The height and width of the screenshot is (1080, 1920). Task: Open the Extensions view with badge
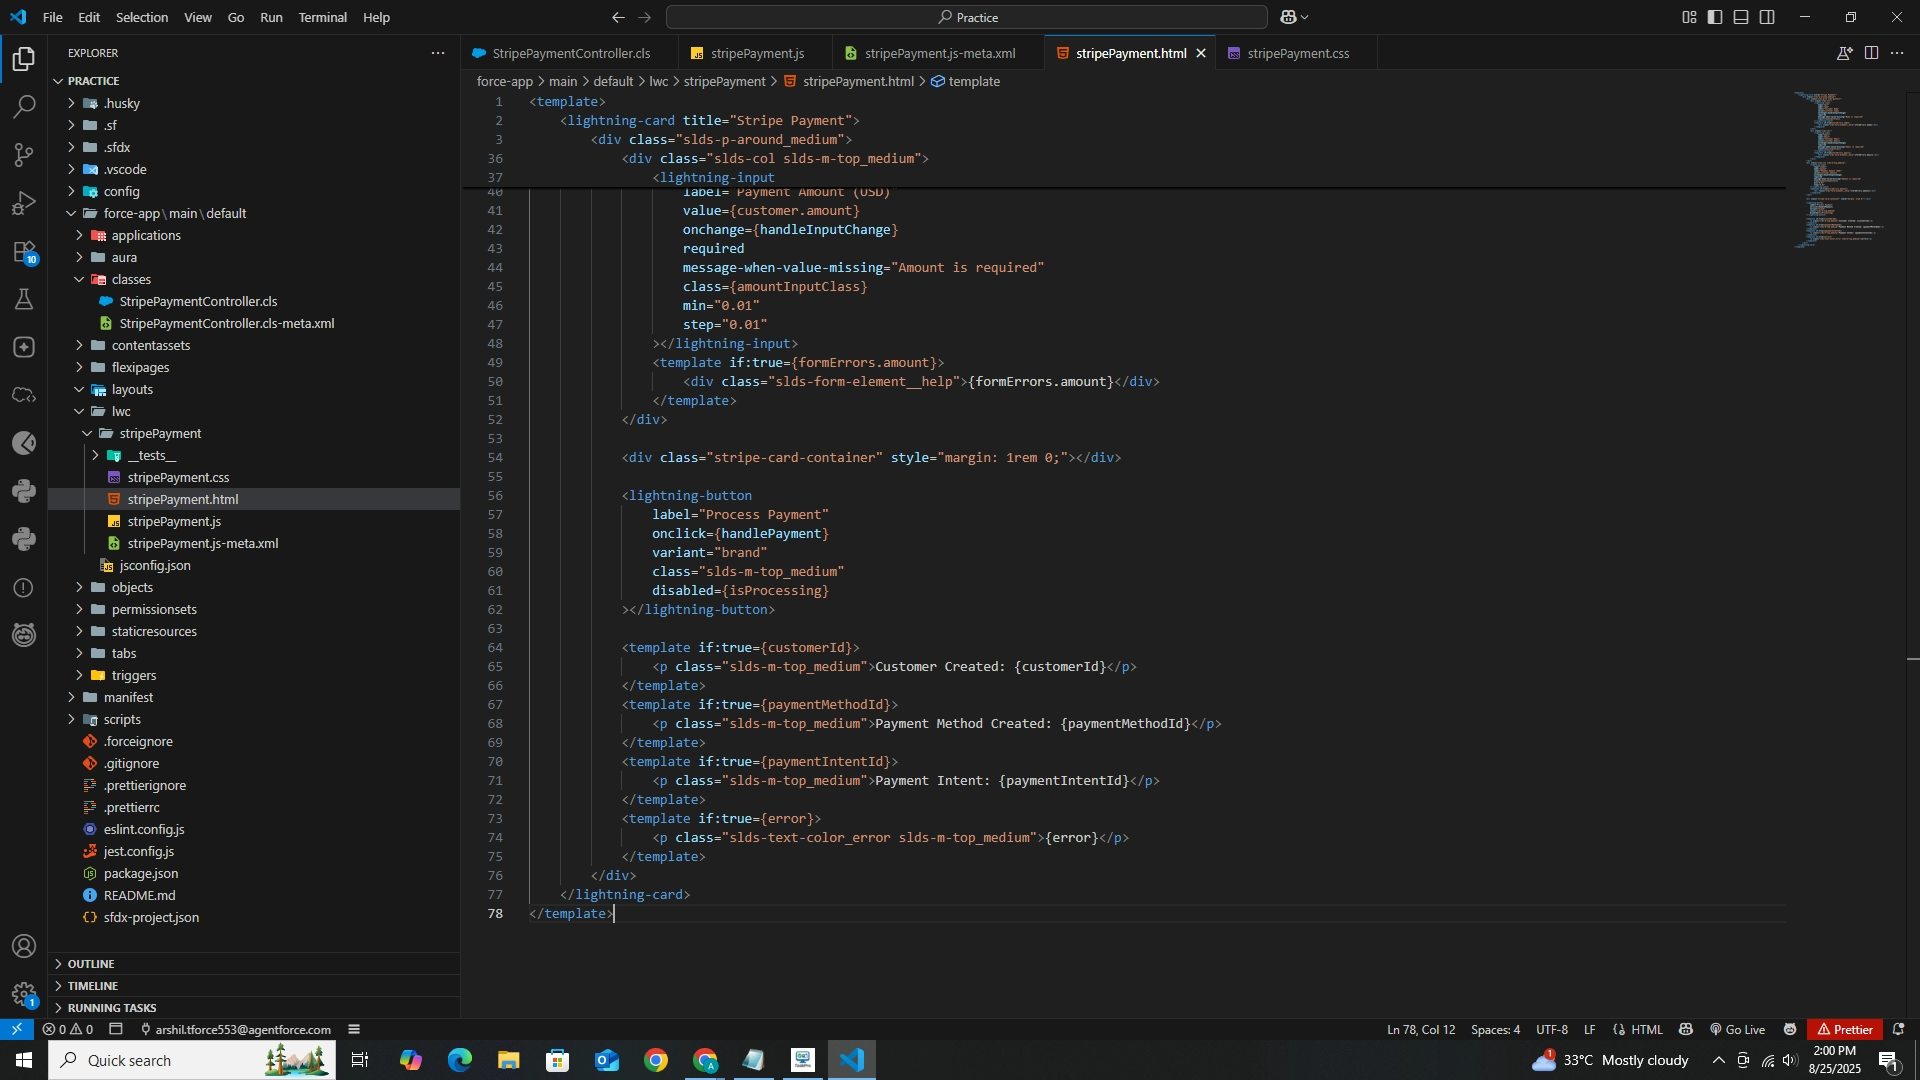tap(24, 252)
